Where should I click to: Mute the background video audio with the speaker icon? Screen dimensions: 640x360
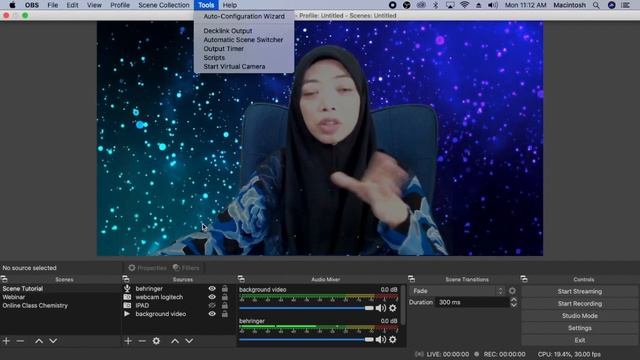tap(380, 308)
